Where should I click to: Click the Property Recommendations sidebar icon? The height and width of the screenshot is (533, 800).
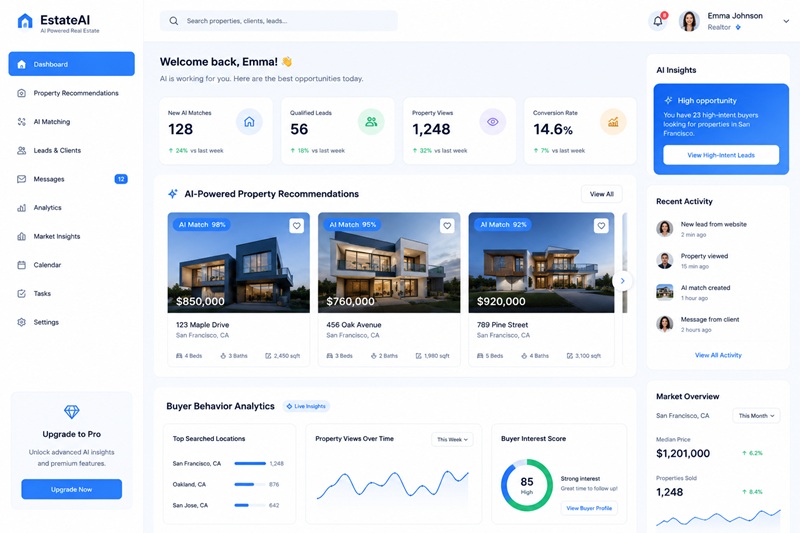[x=21, y=93]
